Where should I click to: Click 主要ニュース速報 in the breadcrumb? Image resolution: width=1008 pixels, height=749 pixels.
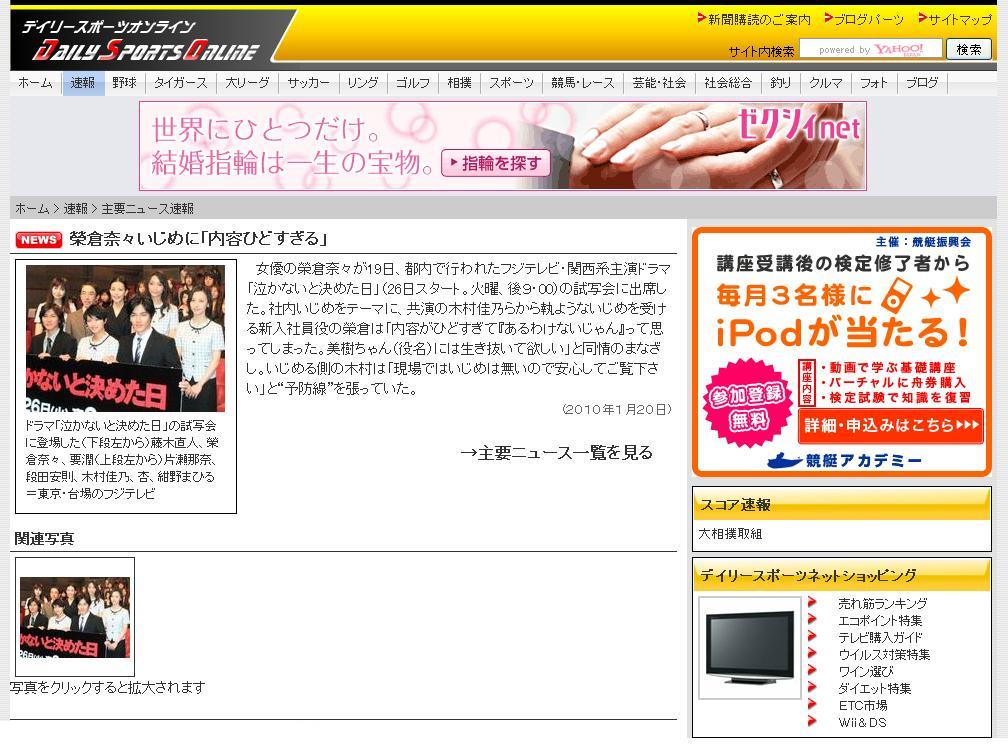148,208
